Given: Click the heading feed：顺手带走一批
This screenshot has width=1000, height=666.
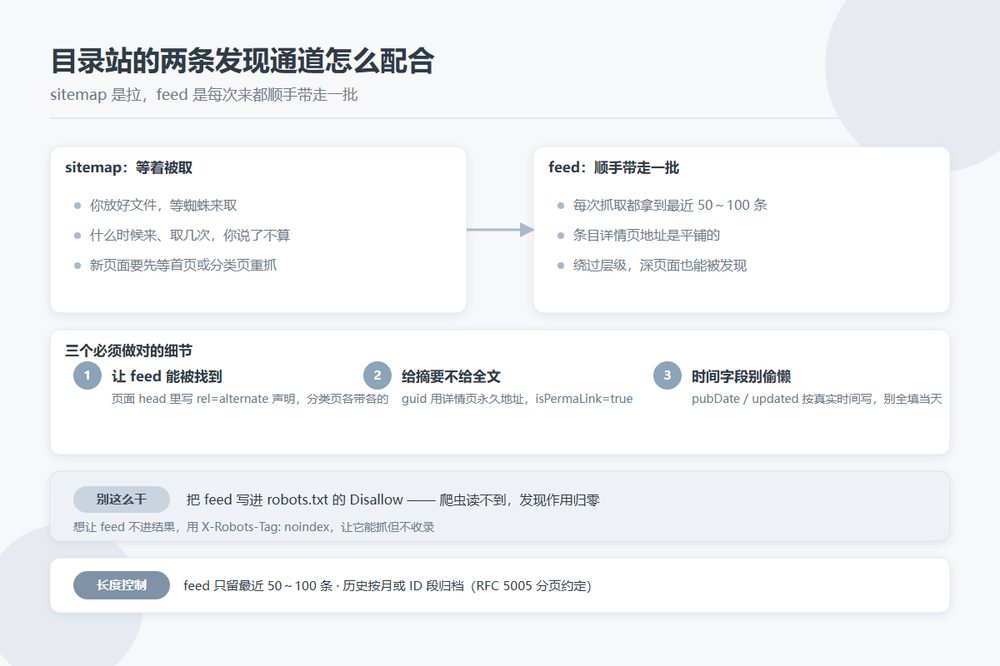Looking at the screenshot, I should click(614, 168).
